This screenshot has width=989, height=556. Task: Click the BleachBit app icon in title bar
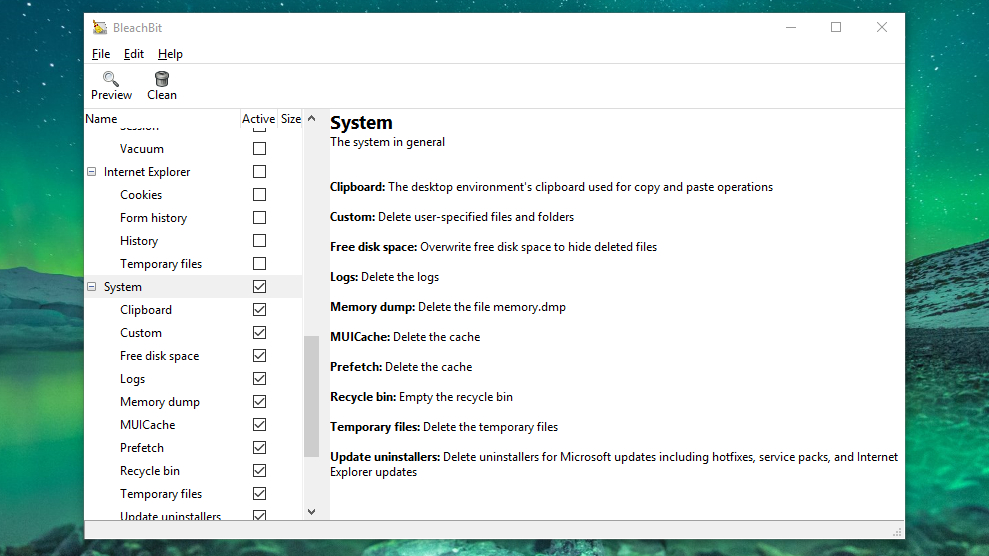click(x=100, y=27)
